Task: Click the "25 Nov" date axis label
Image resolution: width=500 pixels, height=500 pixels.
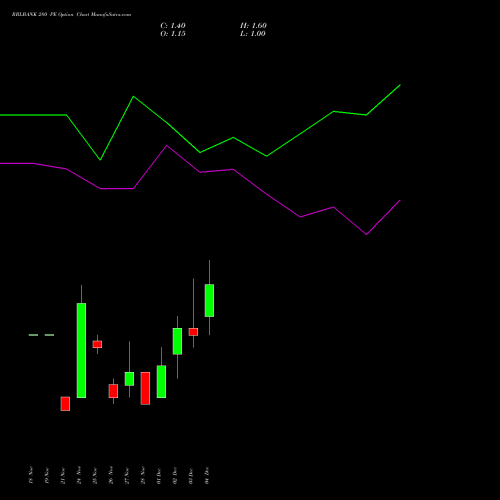Action: click(95, 475)
